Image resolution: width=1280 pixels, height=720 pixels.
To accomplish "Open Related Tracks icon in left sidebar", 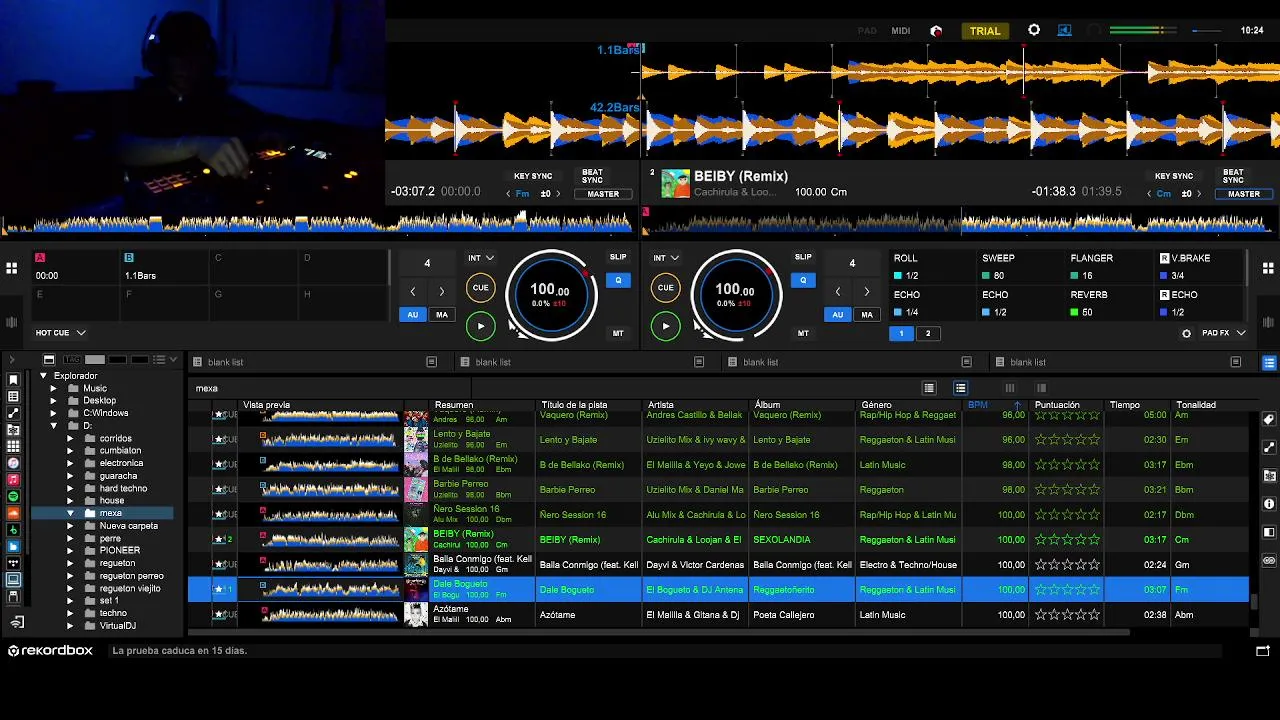I will (x=13, y=413).
